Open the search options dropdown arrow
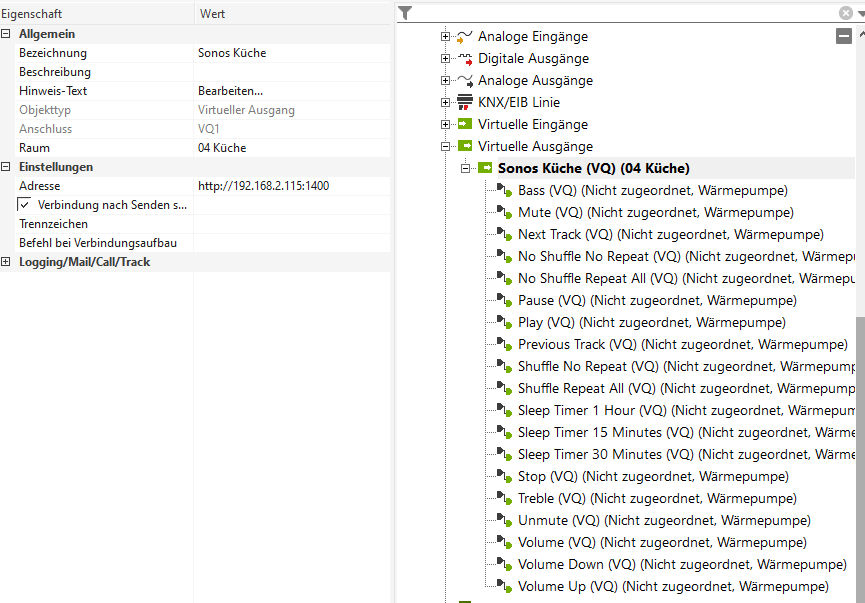Screen dimensions: 865x603 tap(861, 14)
